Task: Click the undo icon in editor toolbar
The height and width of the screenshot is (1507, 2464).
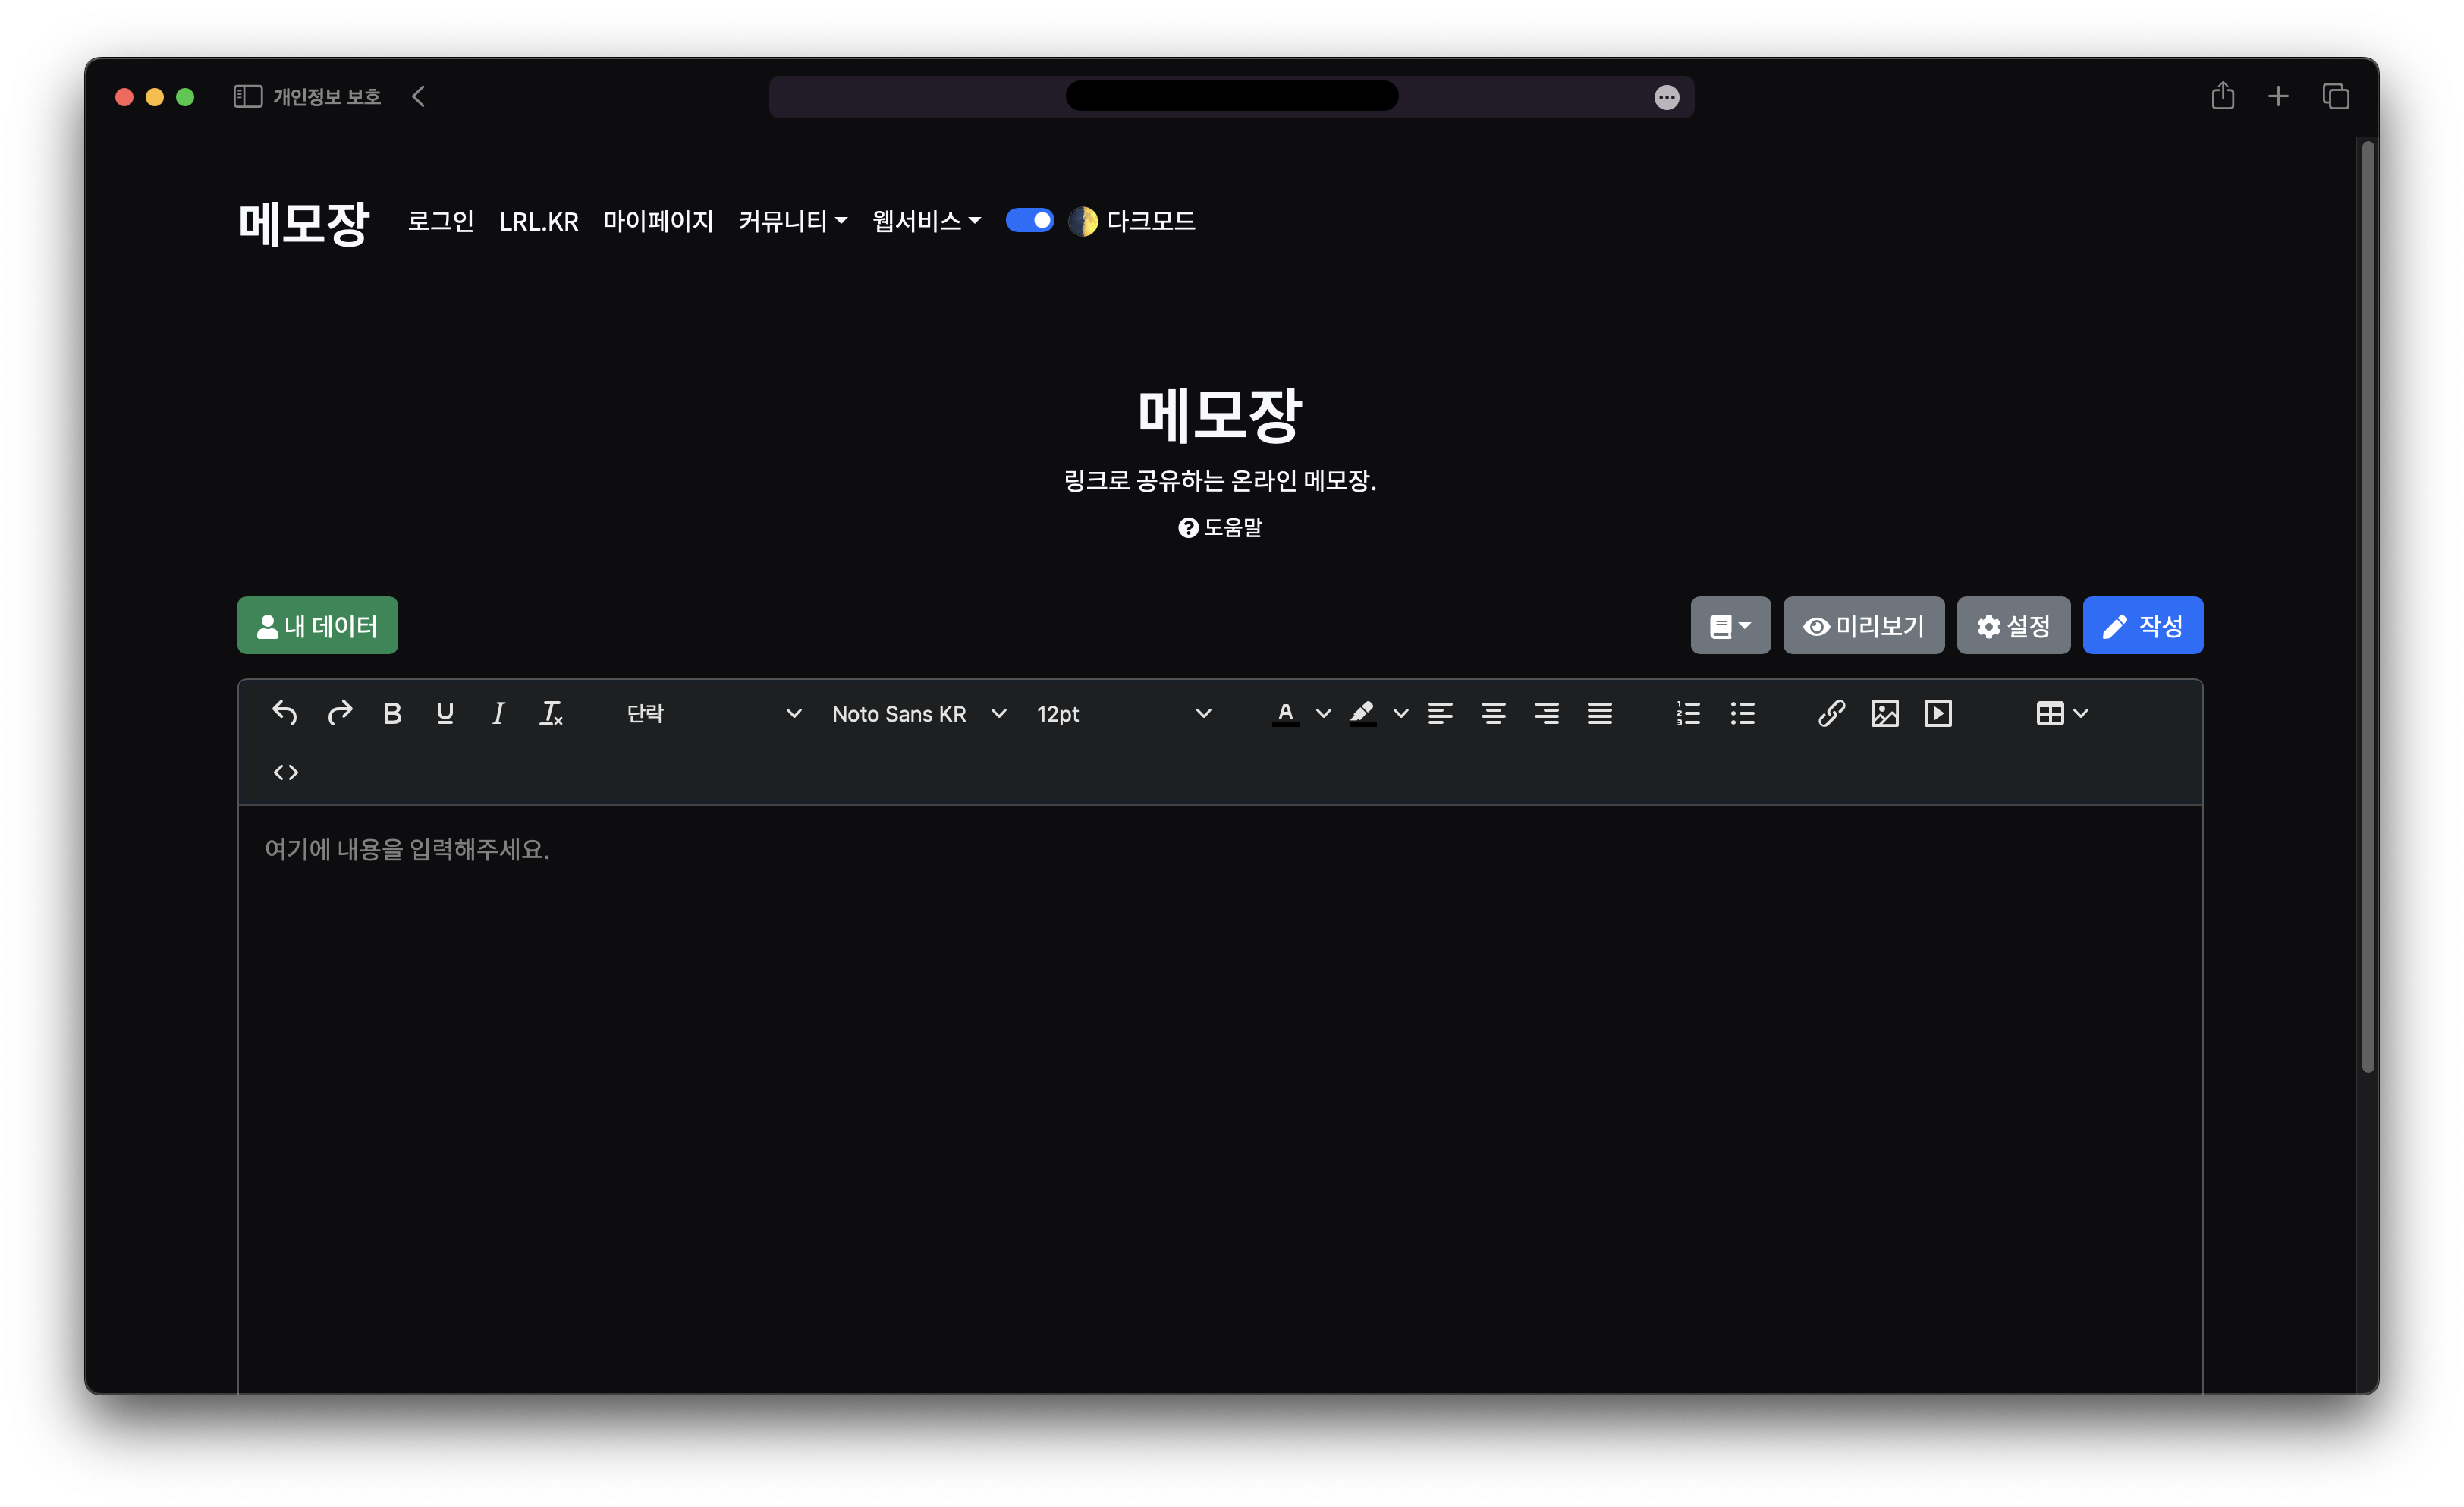Action: (x=285, y=713)
